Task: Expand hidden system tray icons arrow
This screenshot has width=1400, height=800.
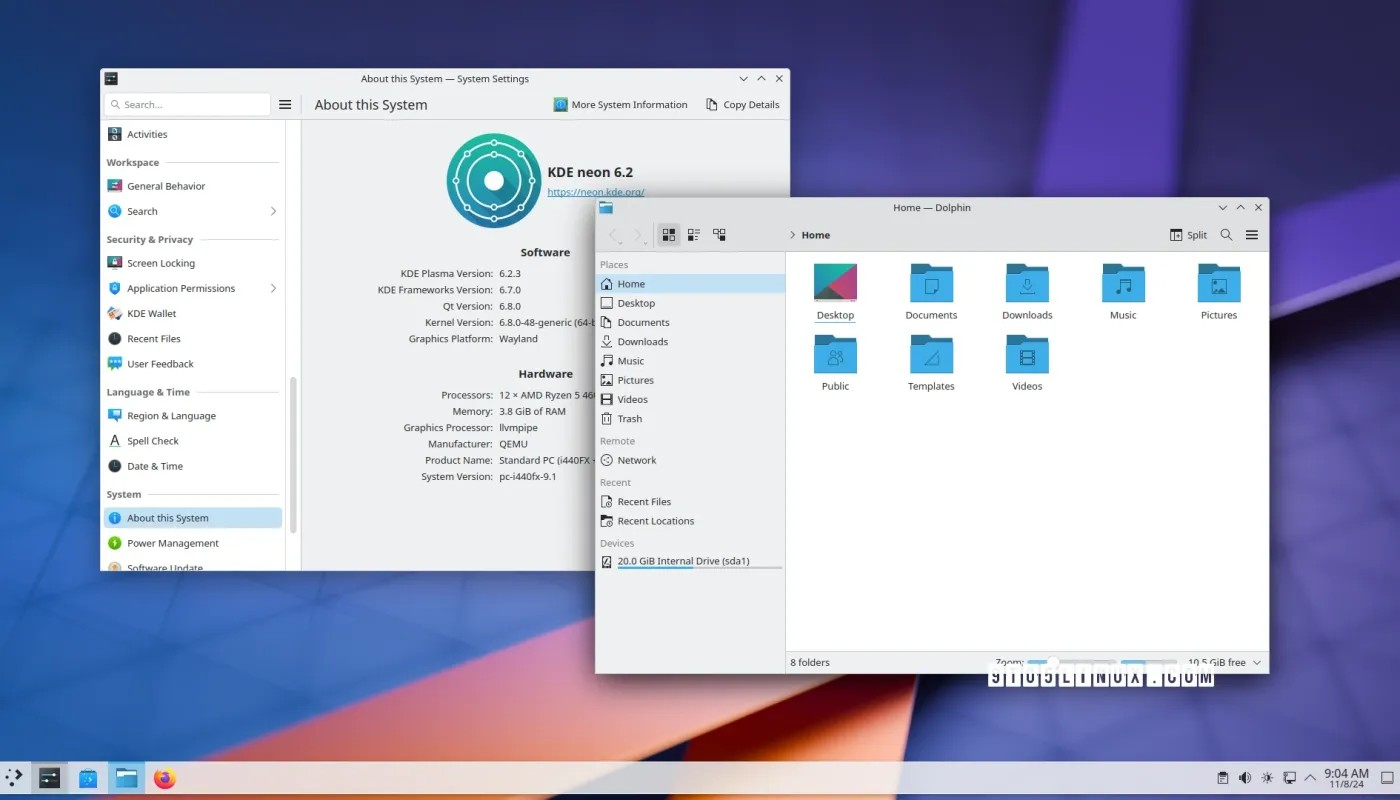Action: tap(1310, 777)
